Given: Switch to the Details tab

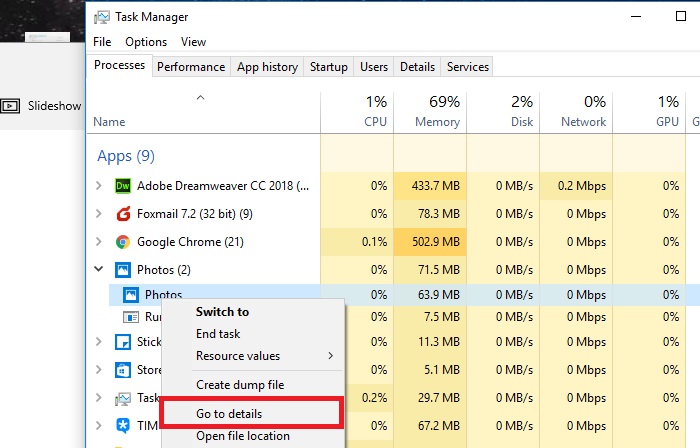Looking at the screenshot, I should (x=417, y=67).
